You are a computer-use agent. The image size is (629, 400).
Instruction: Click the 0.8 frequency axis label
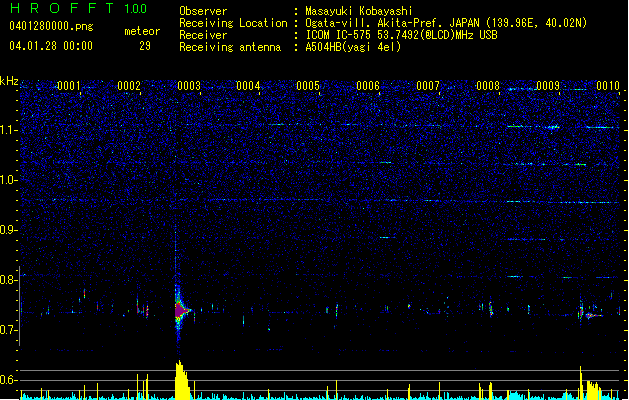[x=8, y=280]
